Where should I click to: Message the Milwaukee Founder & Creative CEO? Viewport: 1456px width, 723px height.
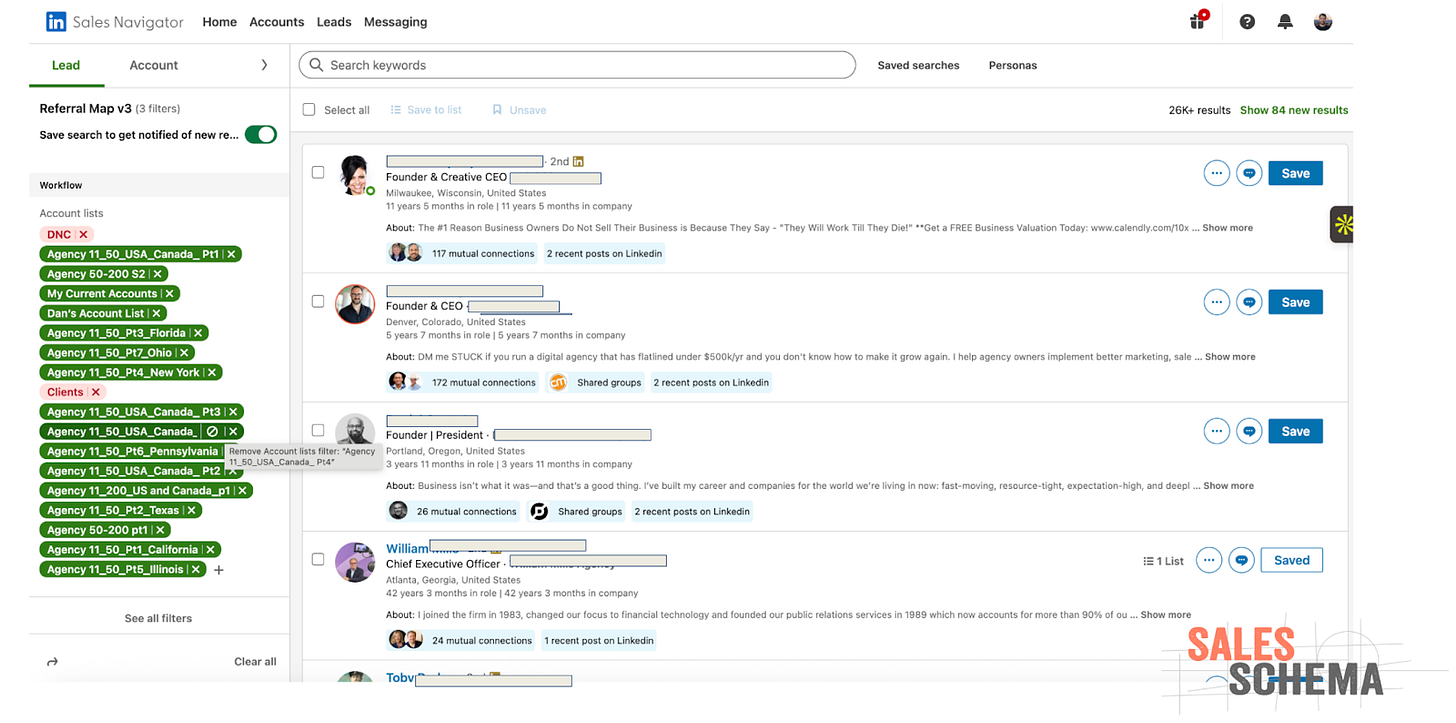[x=1248, y=173]
